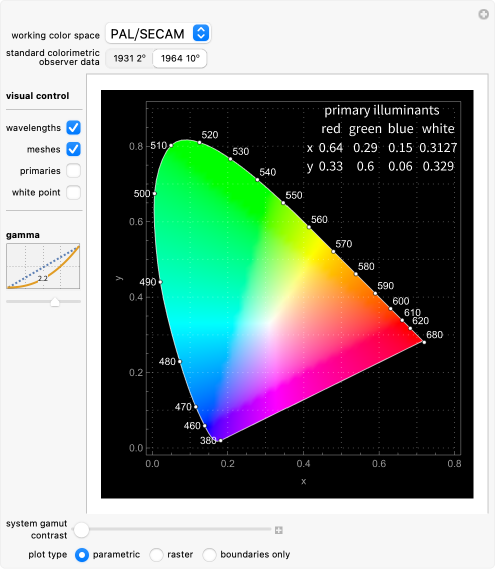Click the white y value 0.329
This screenshot has height=570, width=495.
tap(438, 166)
